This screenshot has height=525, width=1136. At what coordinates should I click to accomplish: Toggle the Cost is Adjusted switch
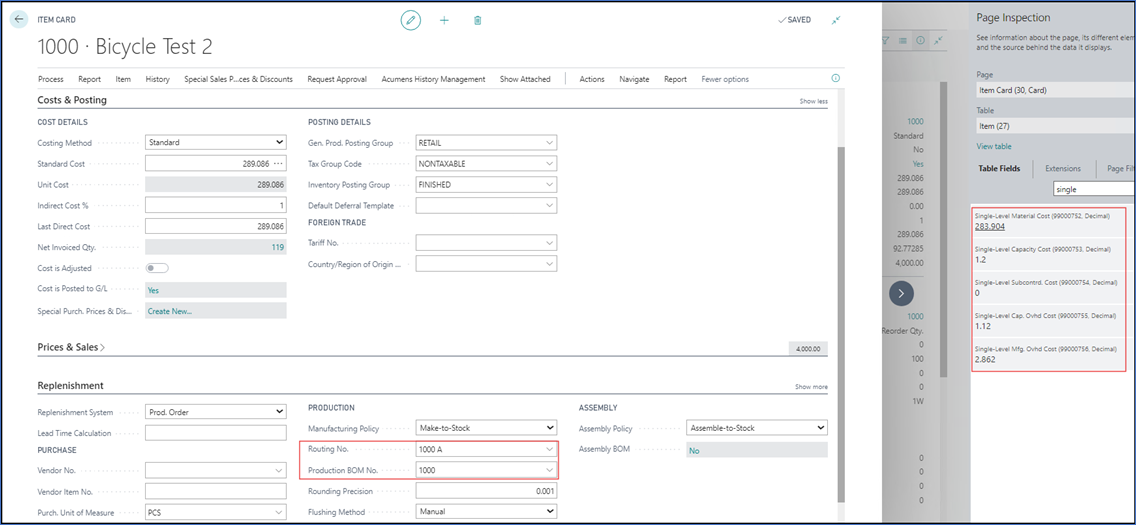click(x=157, y=268)
